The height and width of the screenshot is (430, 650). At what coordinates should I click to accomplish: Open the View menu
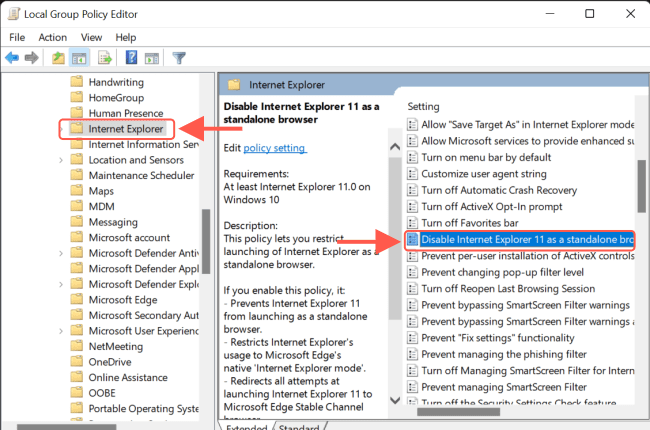pyautogui.click(x=92, y=37)
